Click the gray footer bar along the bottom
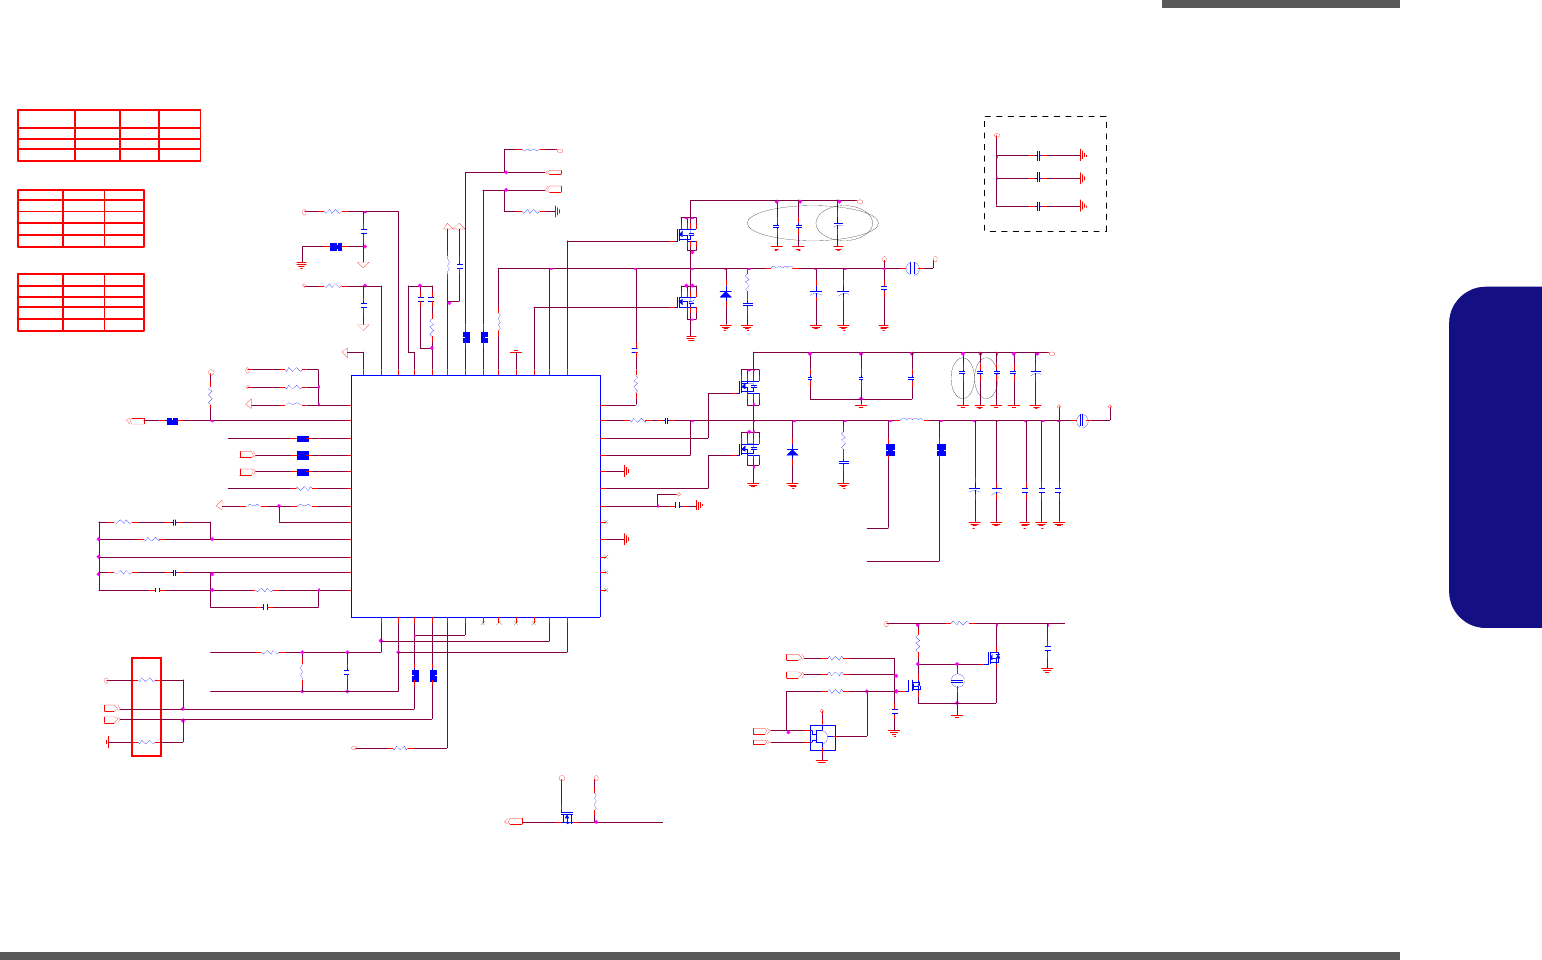 700,956
